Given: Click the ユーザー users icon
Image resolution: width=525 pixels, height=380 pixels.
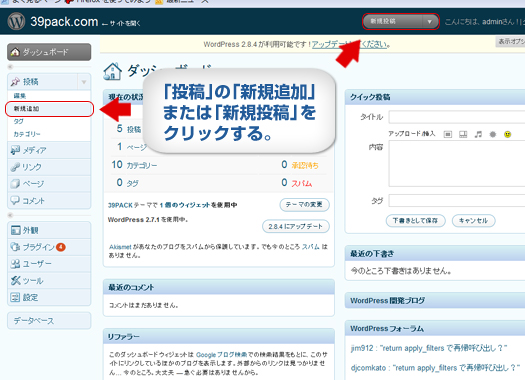Looking at the screenshot, I should pyautogui.click(x=15, y=264).
